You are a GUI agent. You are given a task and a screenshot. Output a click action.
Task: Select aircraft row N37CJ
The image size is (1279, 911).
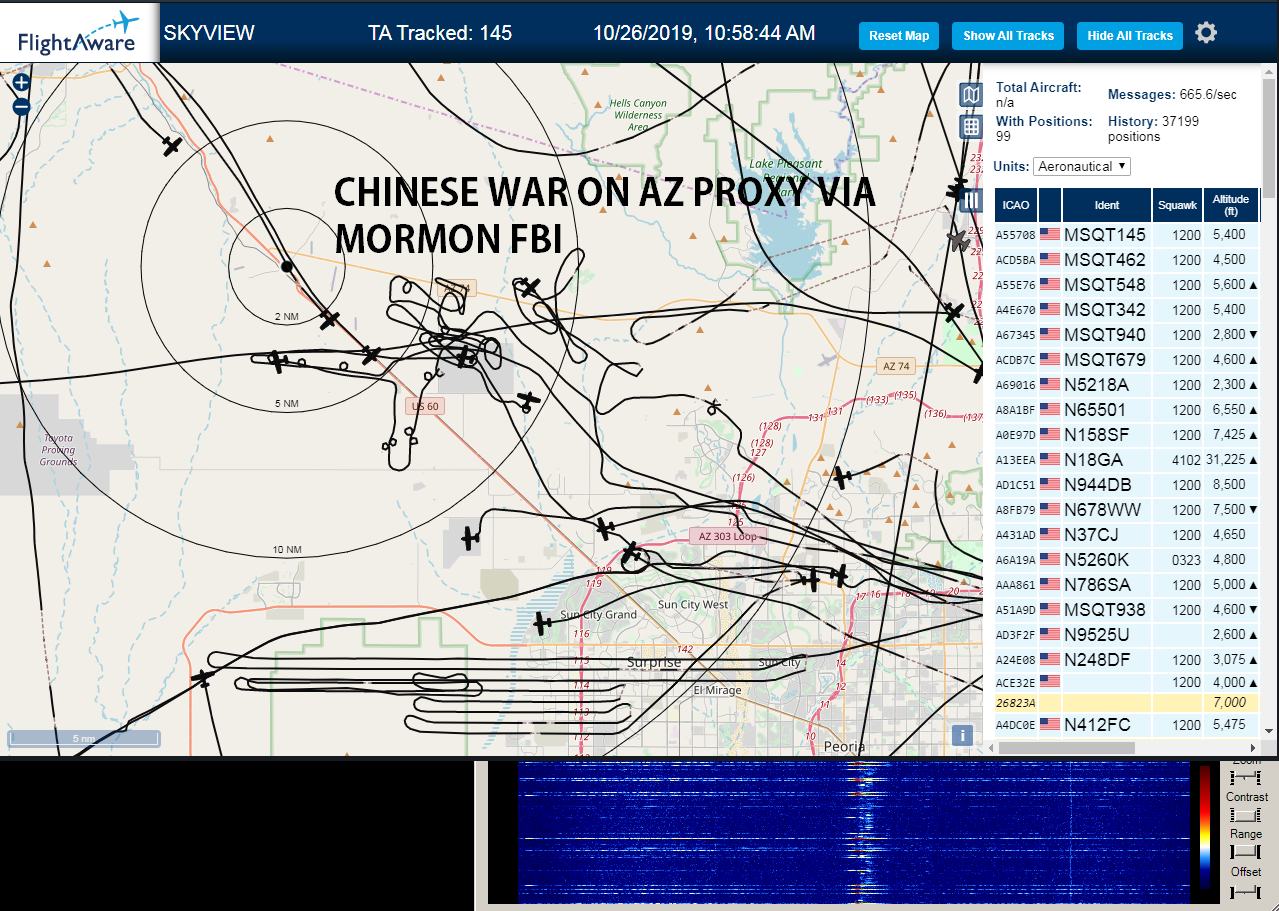click(x=1126, y=535)
